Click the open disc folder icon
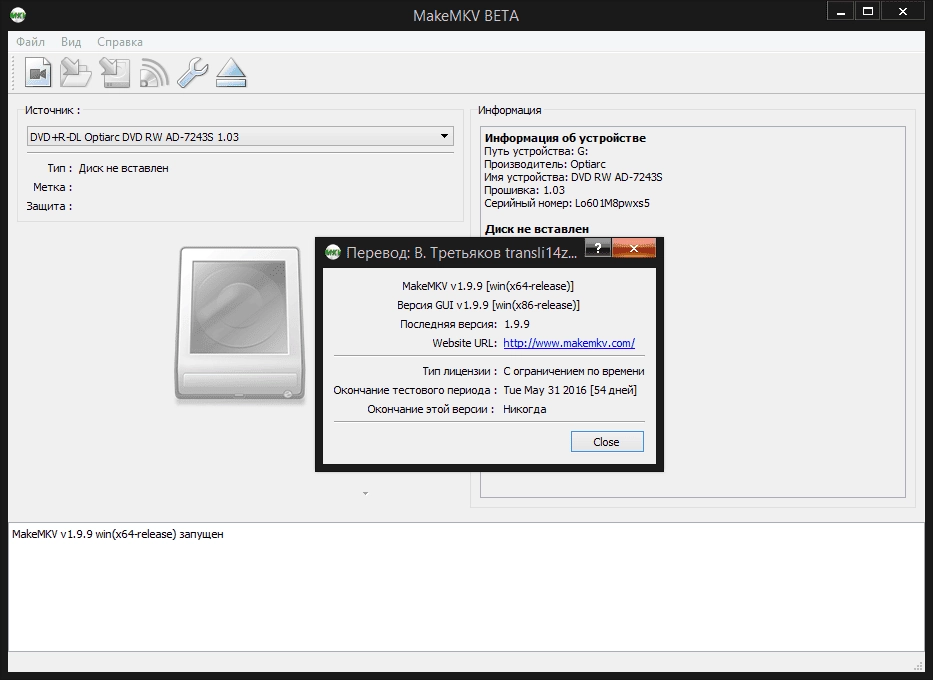 pyautogui.click(x=76, y=73)
